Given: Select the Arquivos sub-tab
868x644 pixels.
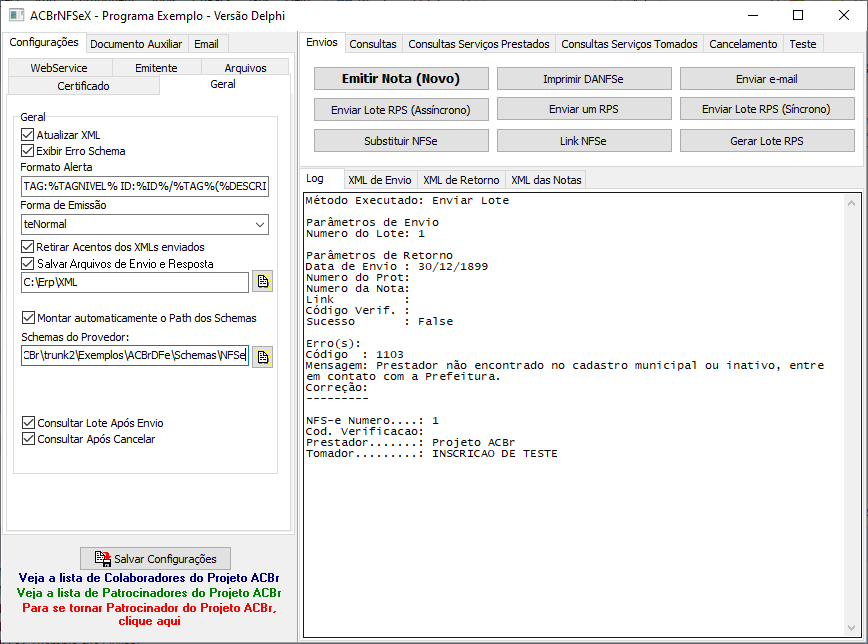Looking at the screenshot, I should point(245,68).
